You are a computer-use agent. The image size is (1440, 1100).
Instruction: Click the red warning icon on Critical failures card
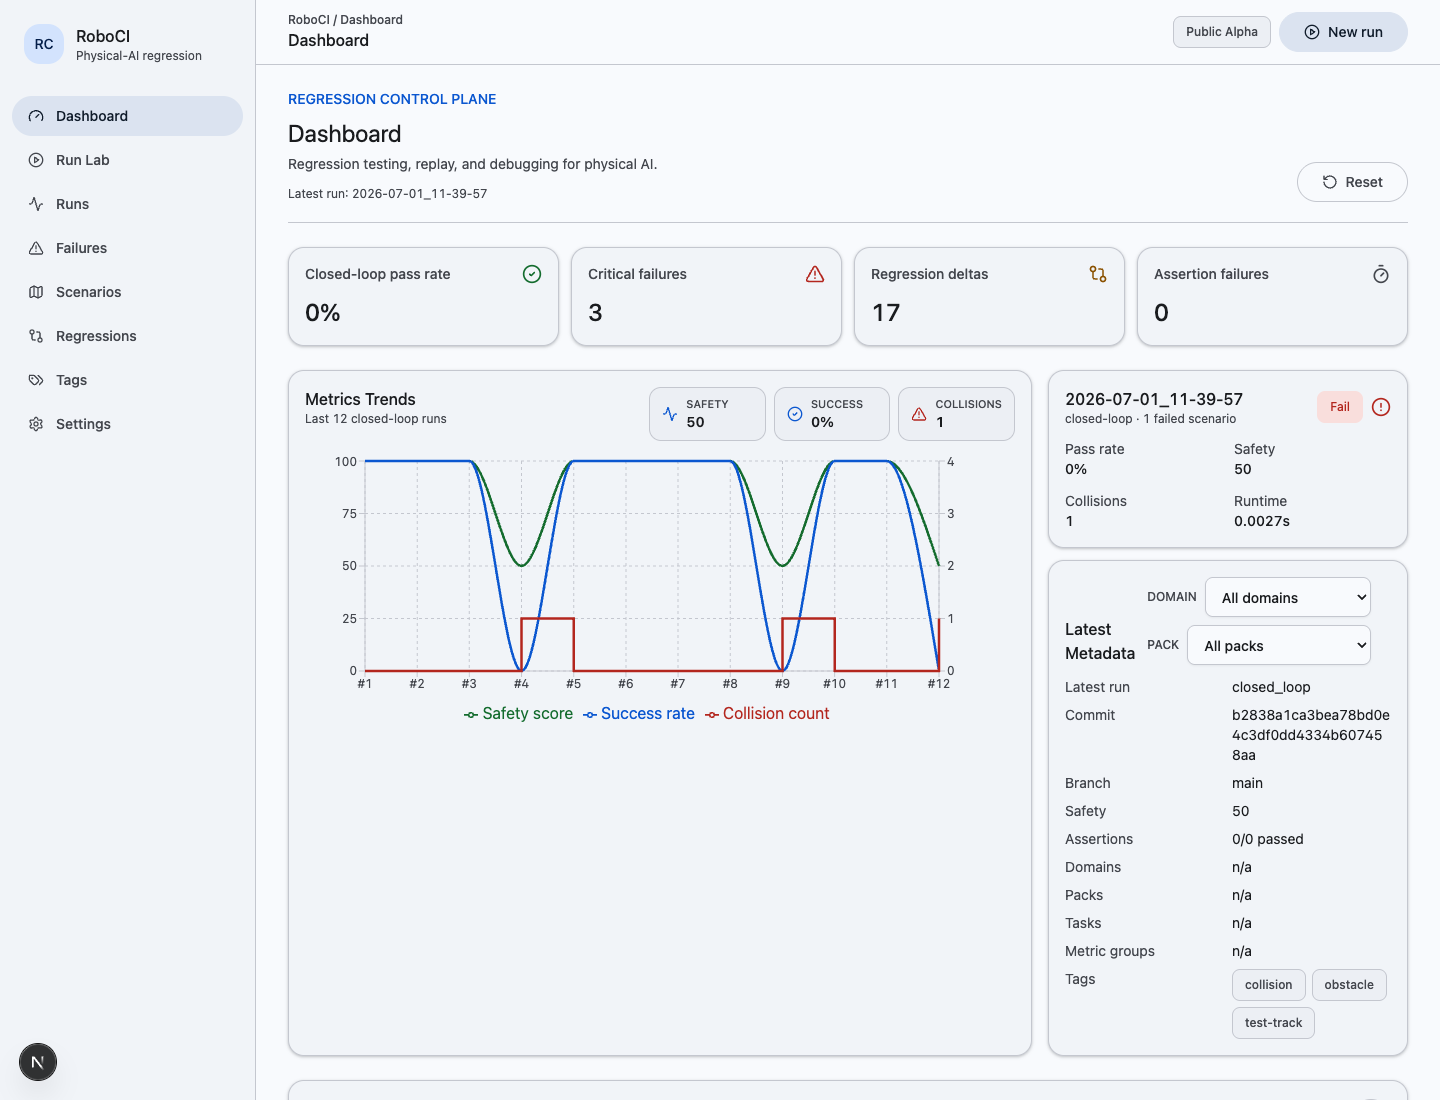[815, 274]
